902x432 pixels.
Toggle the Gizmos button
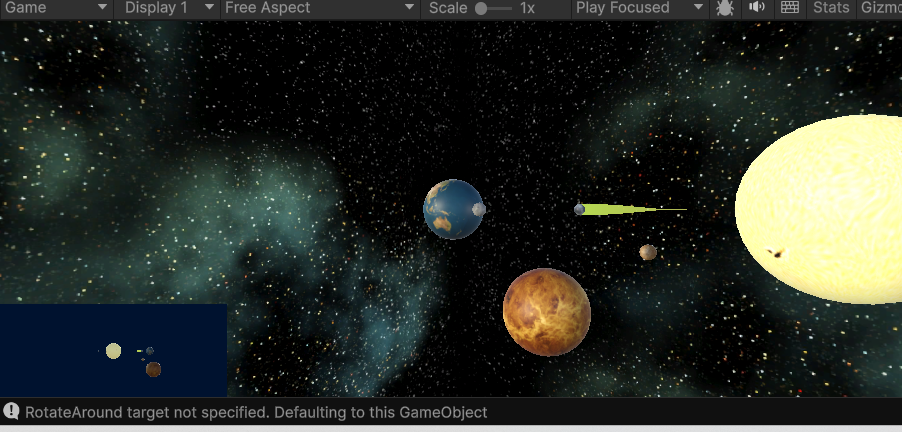880,8
